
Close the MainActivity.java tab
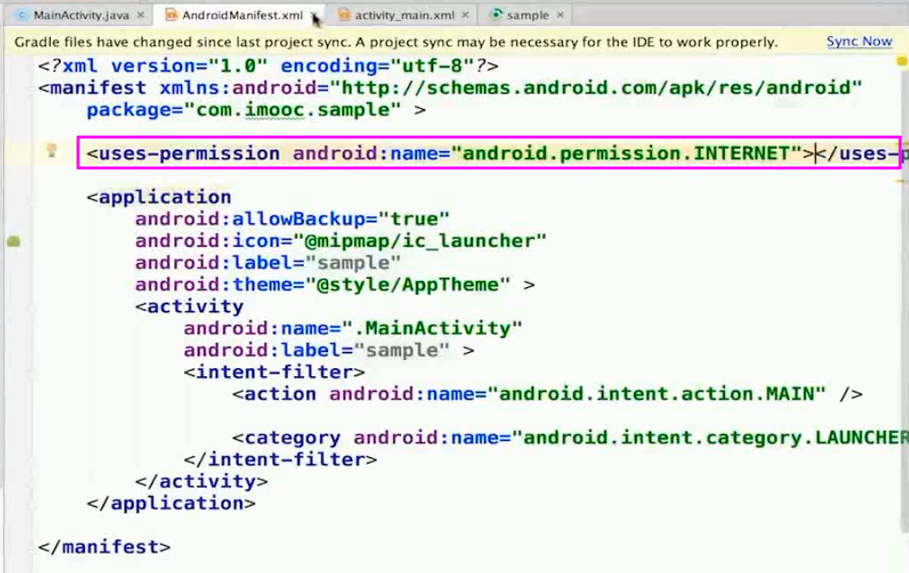coord(140,16)
